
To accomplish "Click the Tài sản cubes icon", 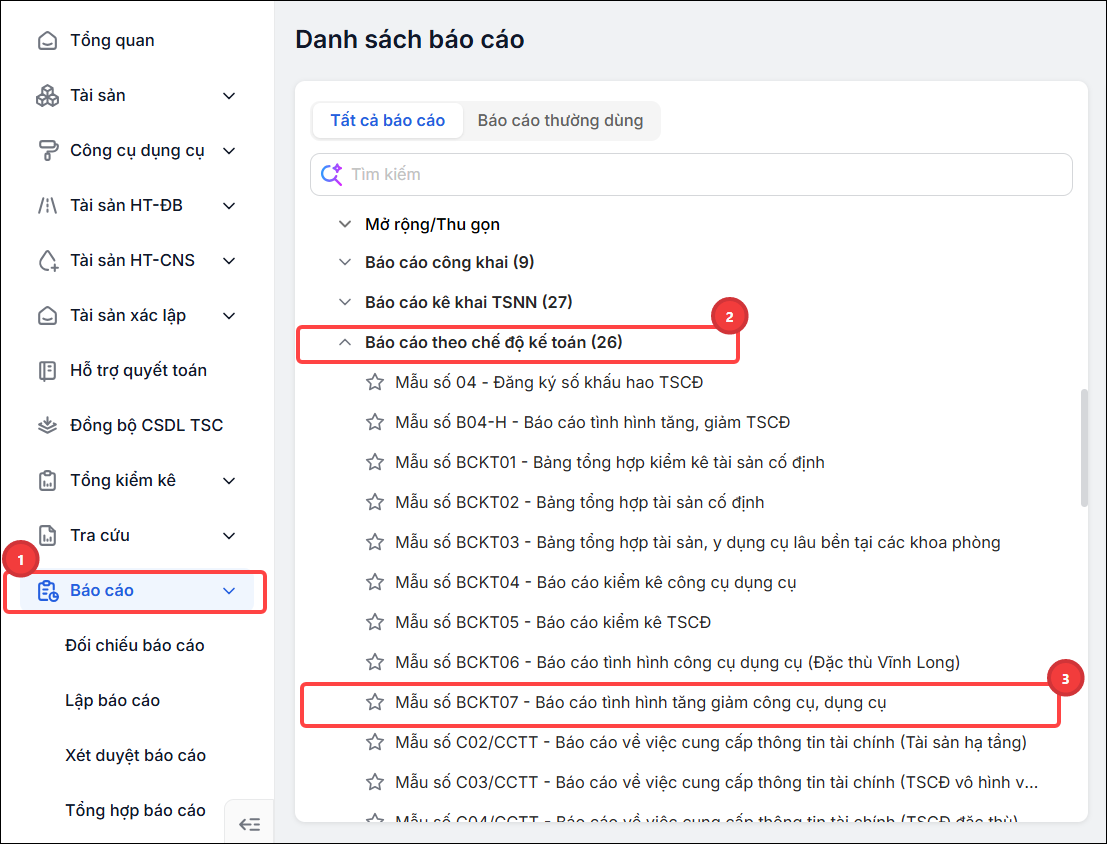I will (x=47, y=96).
